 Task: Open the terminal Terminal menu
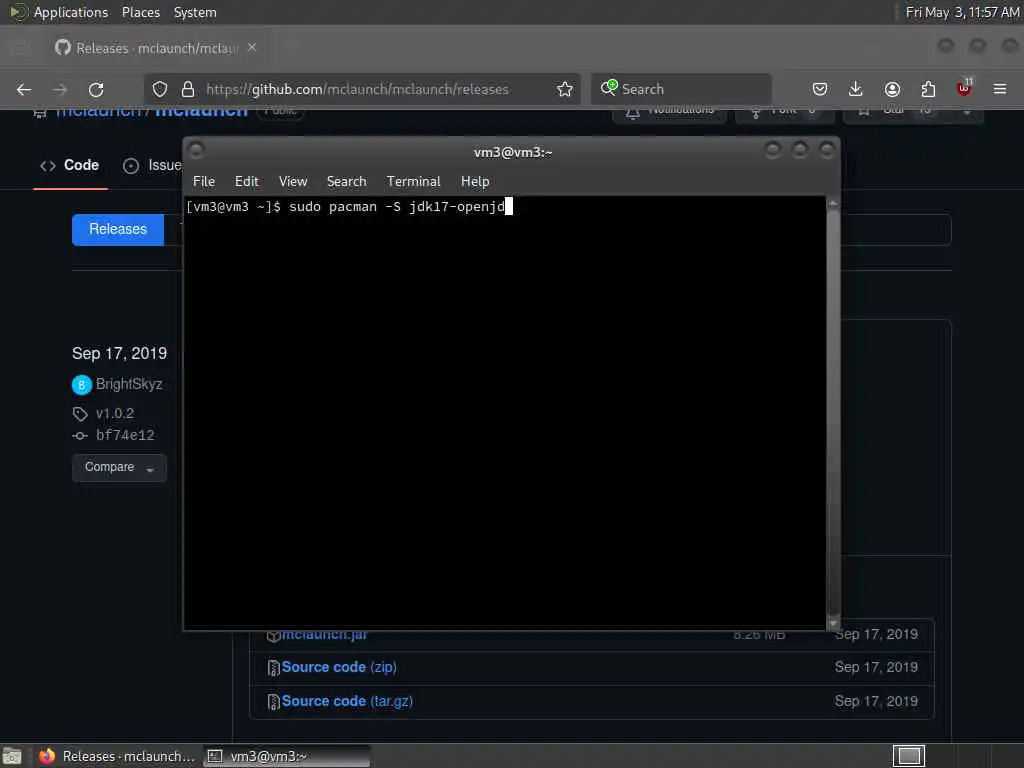413,182
